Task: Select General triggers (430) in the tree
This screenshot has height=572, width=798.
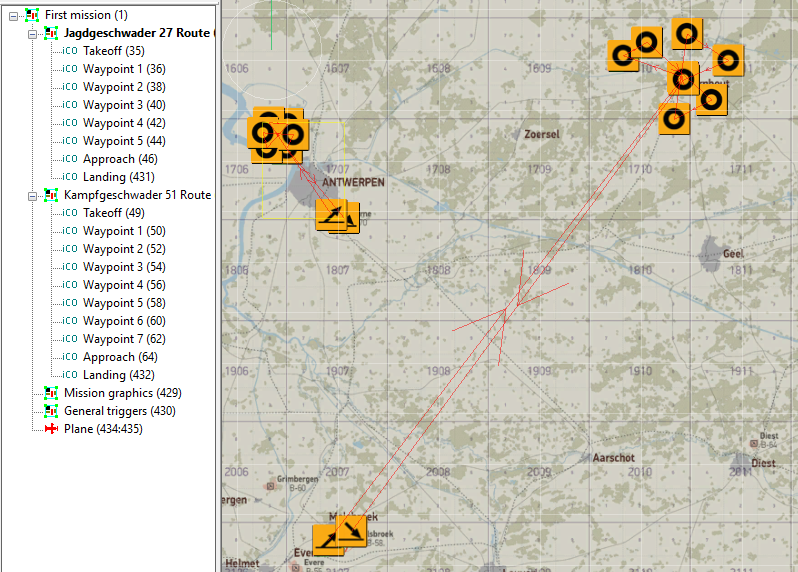Action: [120, 411]
